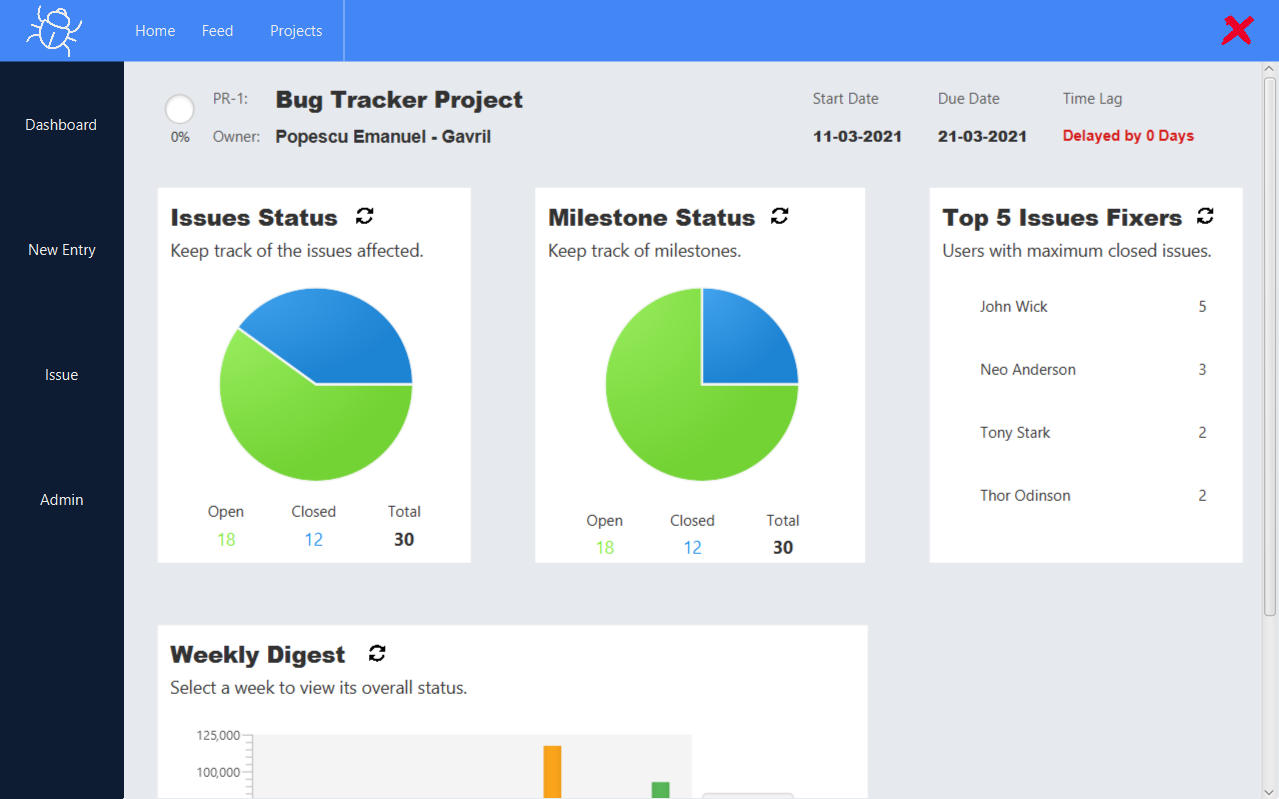
Task: Switch to the Issue section
Action: tap(61, 375)
